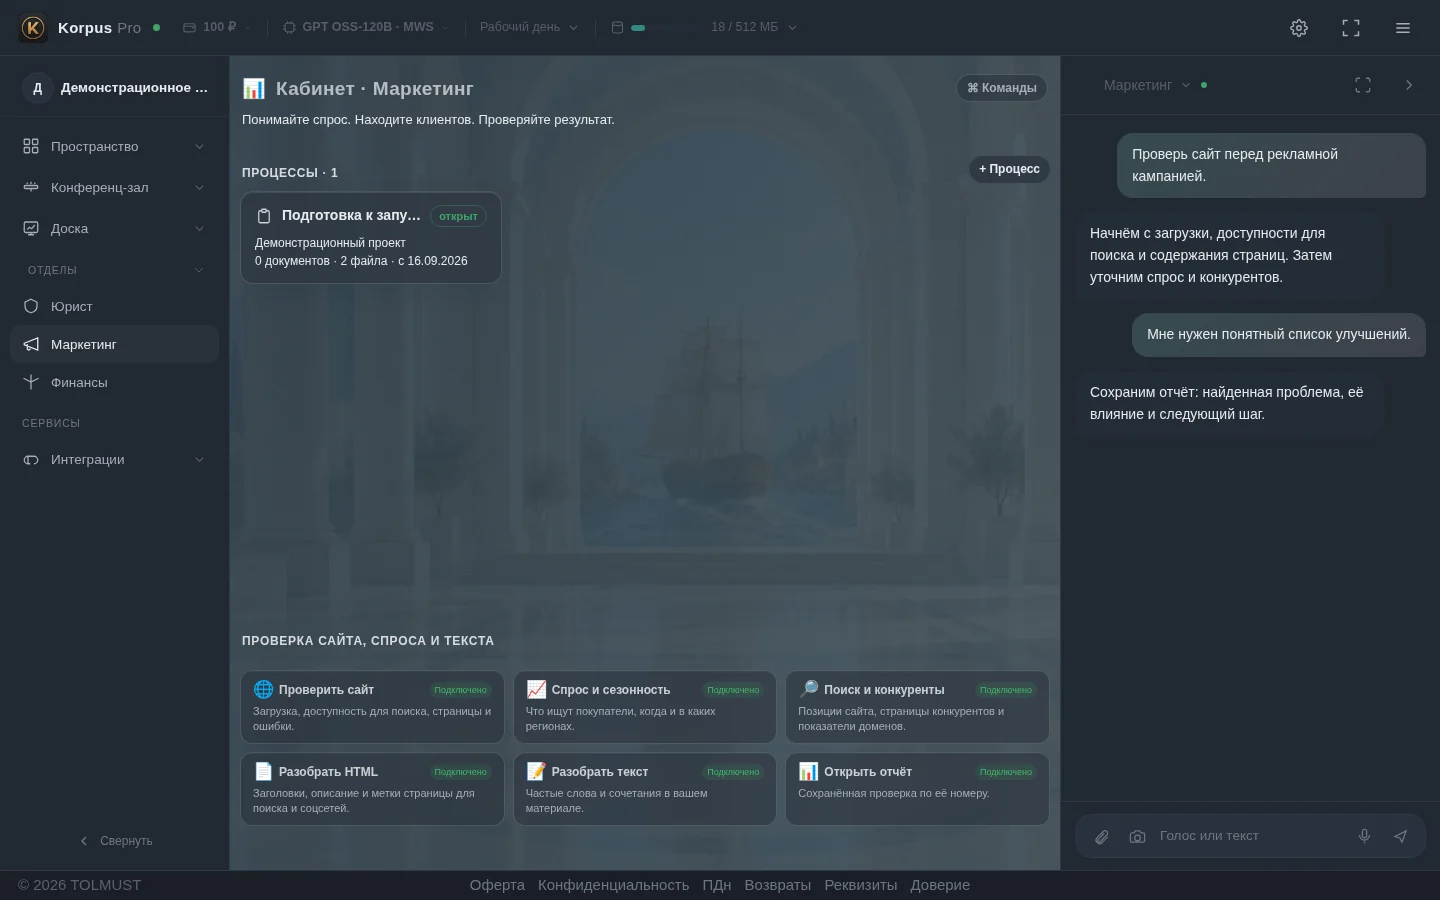Start voice input with the microphone icon
1440x900 pixels.
1364,836
